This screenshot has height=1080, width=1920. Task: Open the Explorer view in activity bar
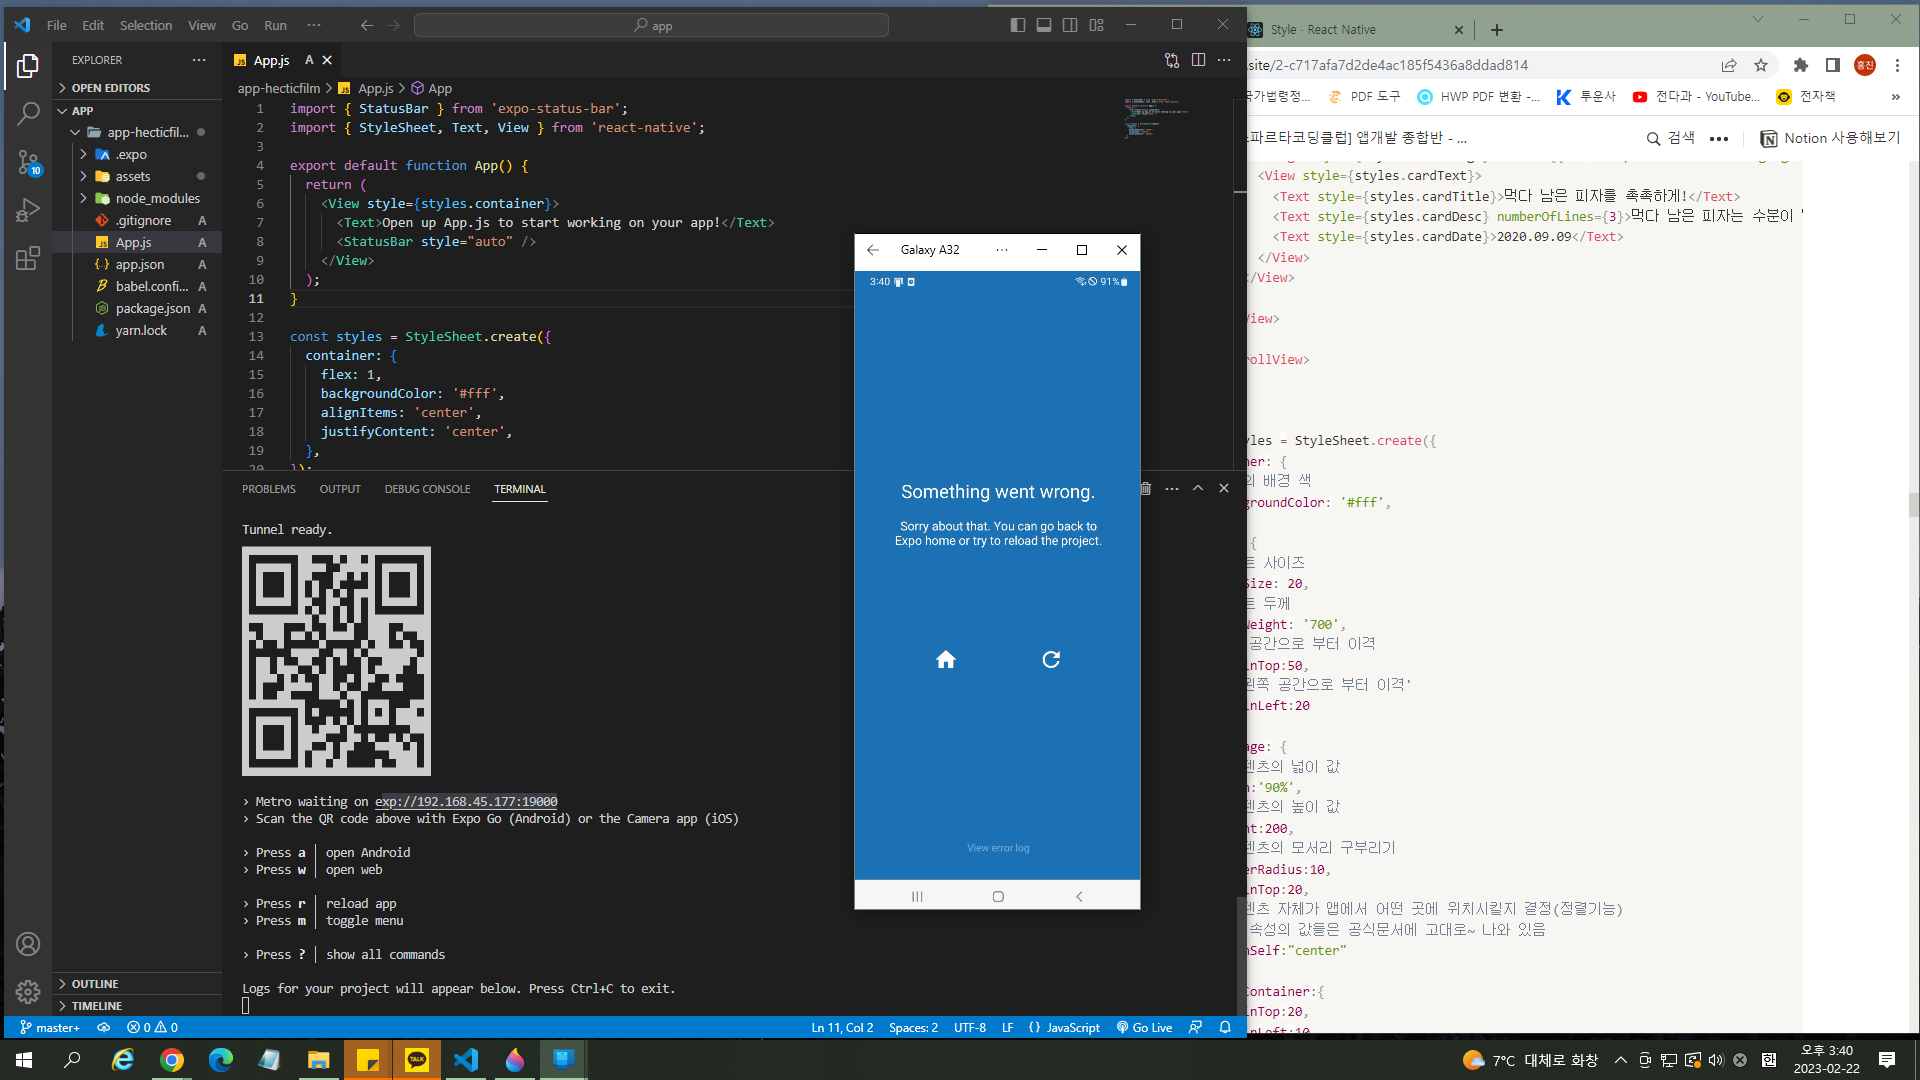coord(28,66)
